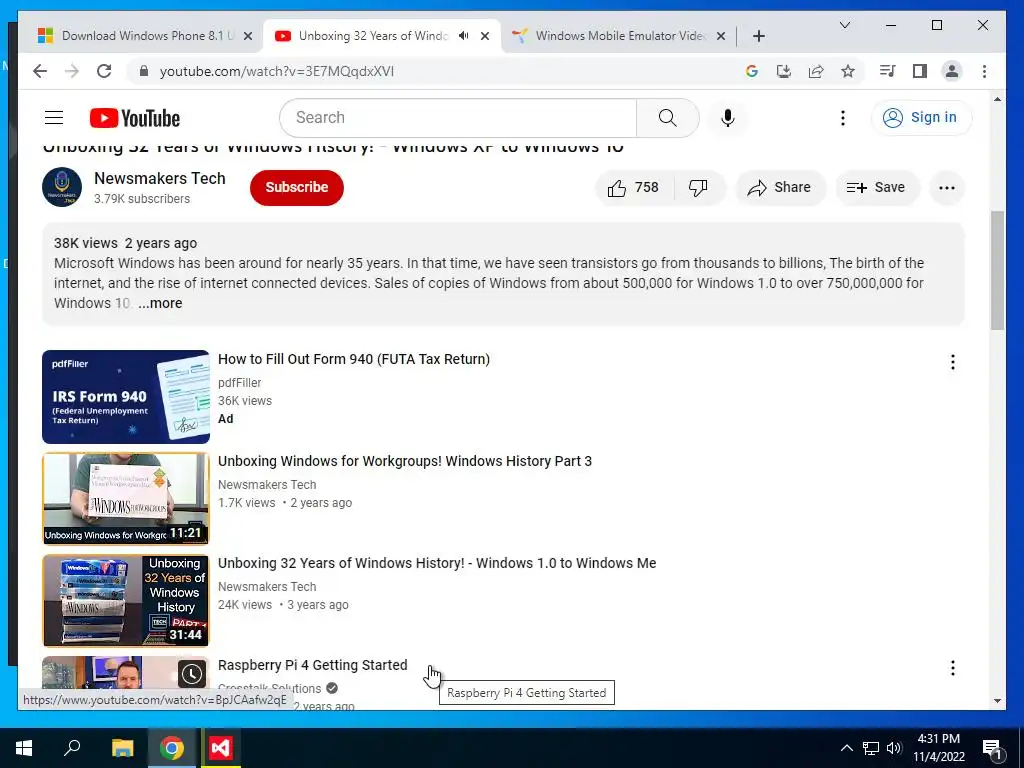
Task: Go back to the previous page
Action: pyautogui.click(x=40, y=71)
